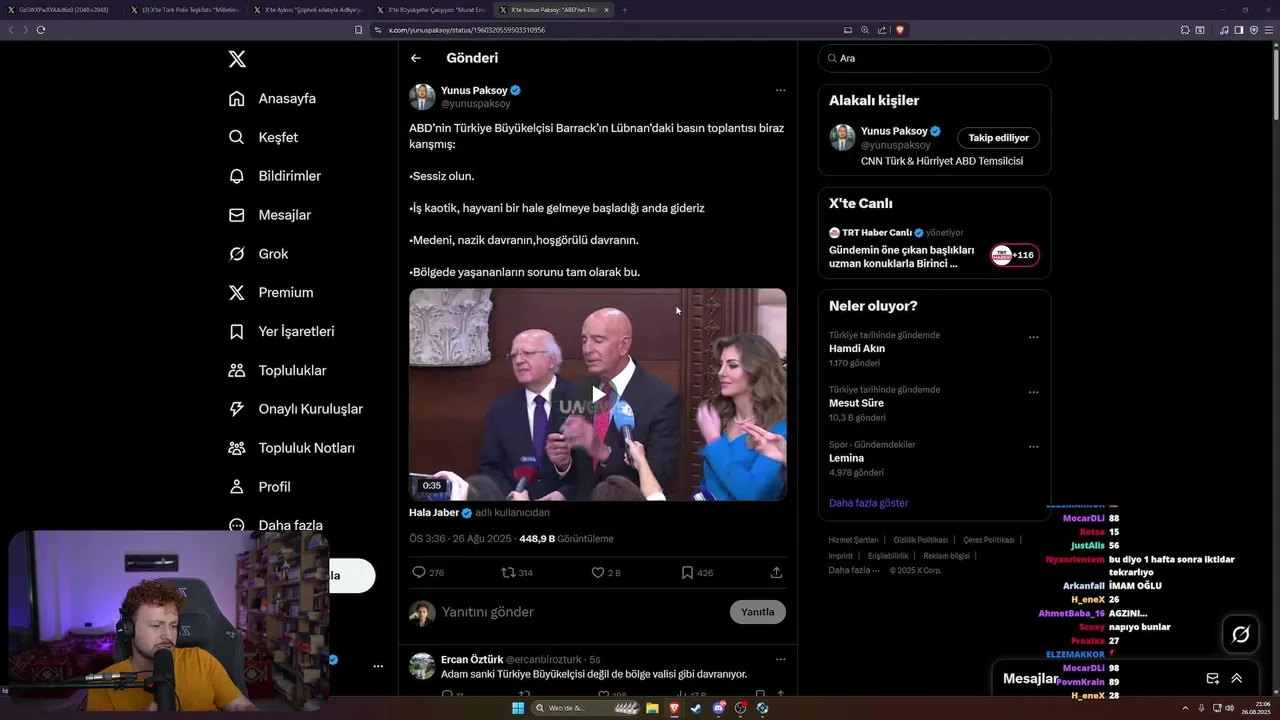Image resolution: width=1280 pixels, height=720 pixels.
Task: Click the reply icon with 276
Action: click(419, 573)
